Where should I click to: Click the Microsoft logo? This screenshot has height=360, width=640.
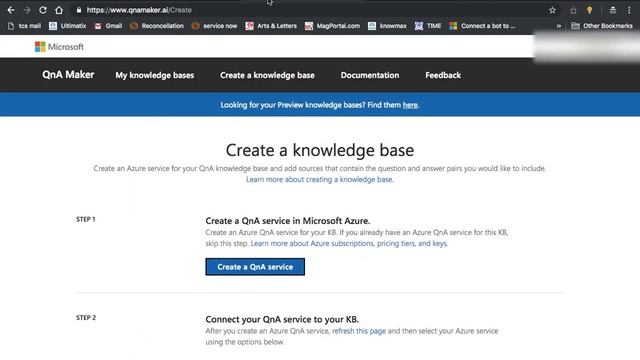(59, 47)
